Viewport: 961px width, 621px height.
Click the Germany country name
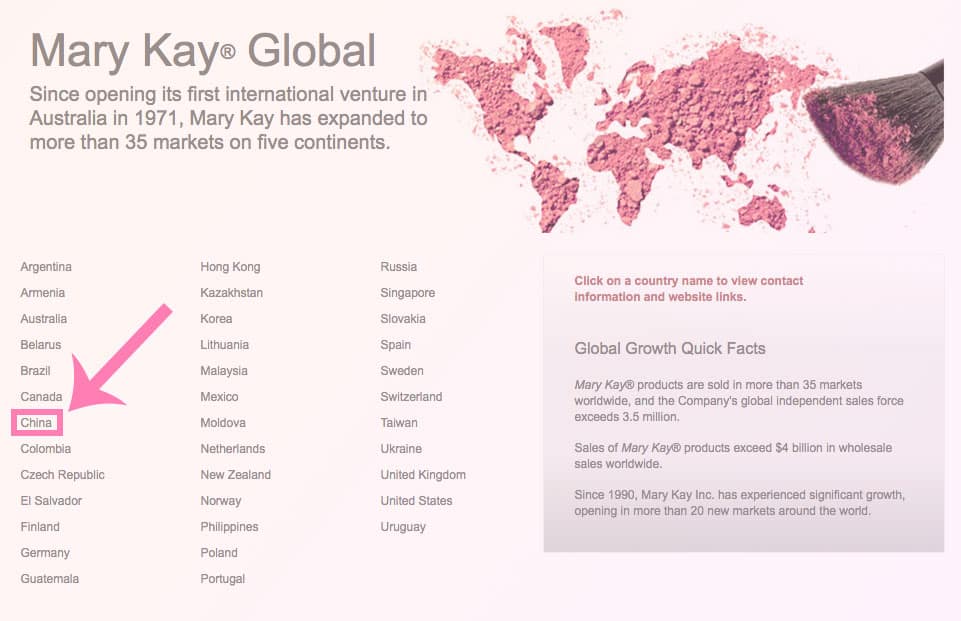(x=45, y=553)
